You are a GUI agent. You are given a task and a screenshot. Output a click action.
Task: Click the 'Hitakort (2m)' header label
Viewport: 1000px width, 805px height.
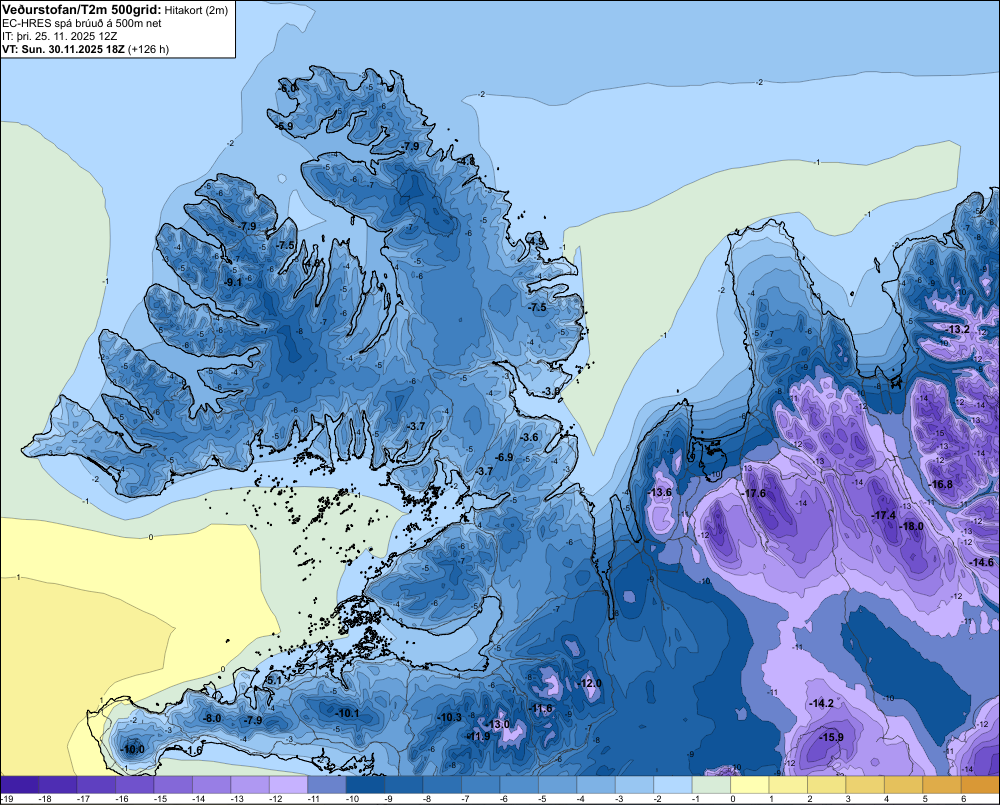tap(196, 10)
